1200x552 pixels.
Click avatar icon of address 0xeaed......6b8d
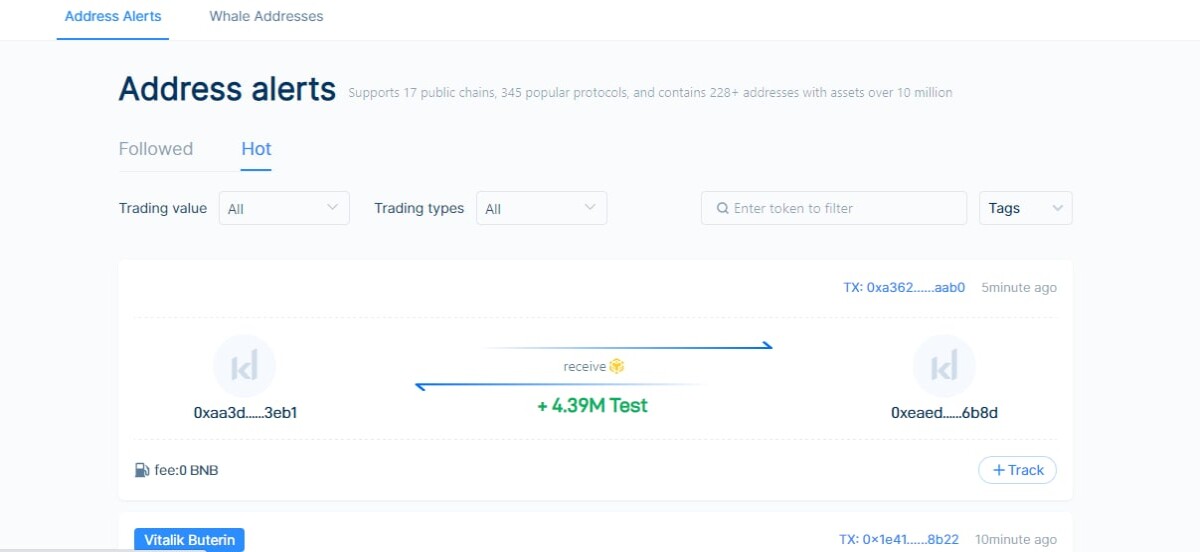[944, 366]
